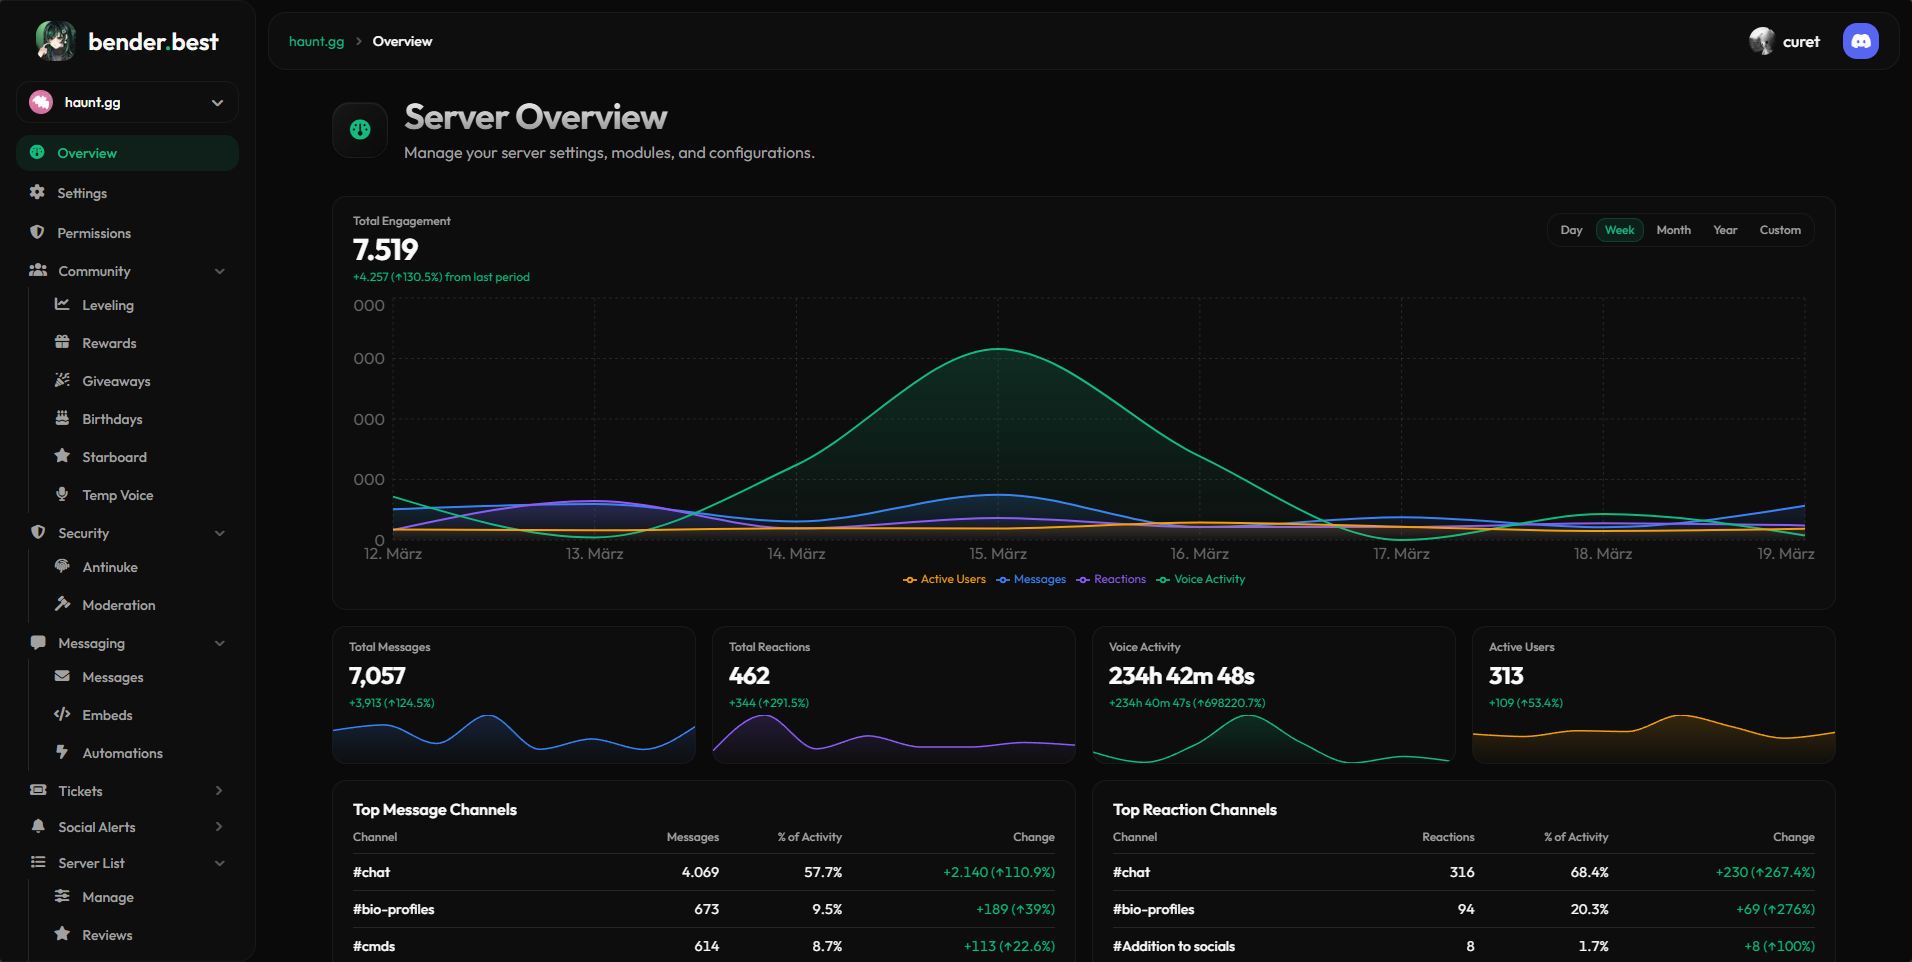Open the Embeds code icon

[x=62, y=715]
